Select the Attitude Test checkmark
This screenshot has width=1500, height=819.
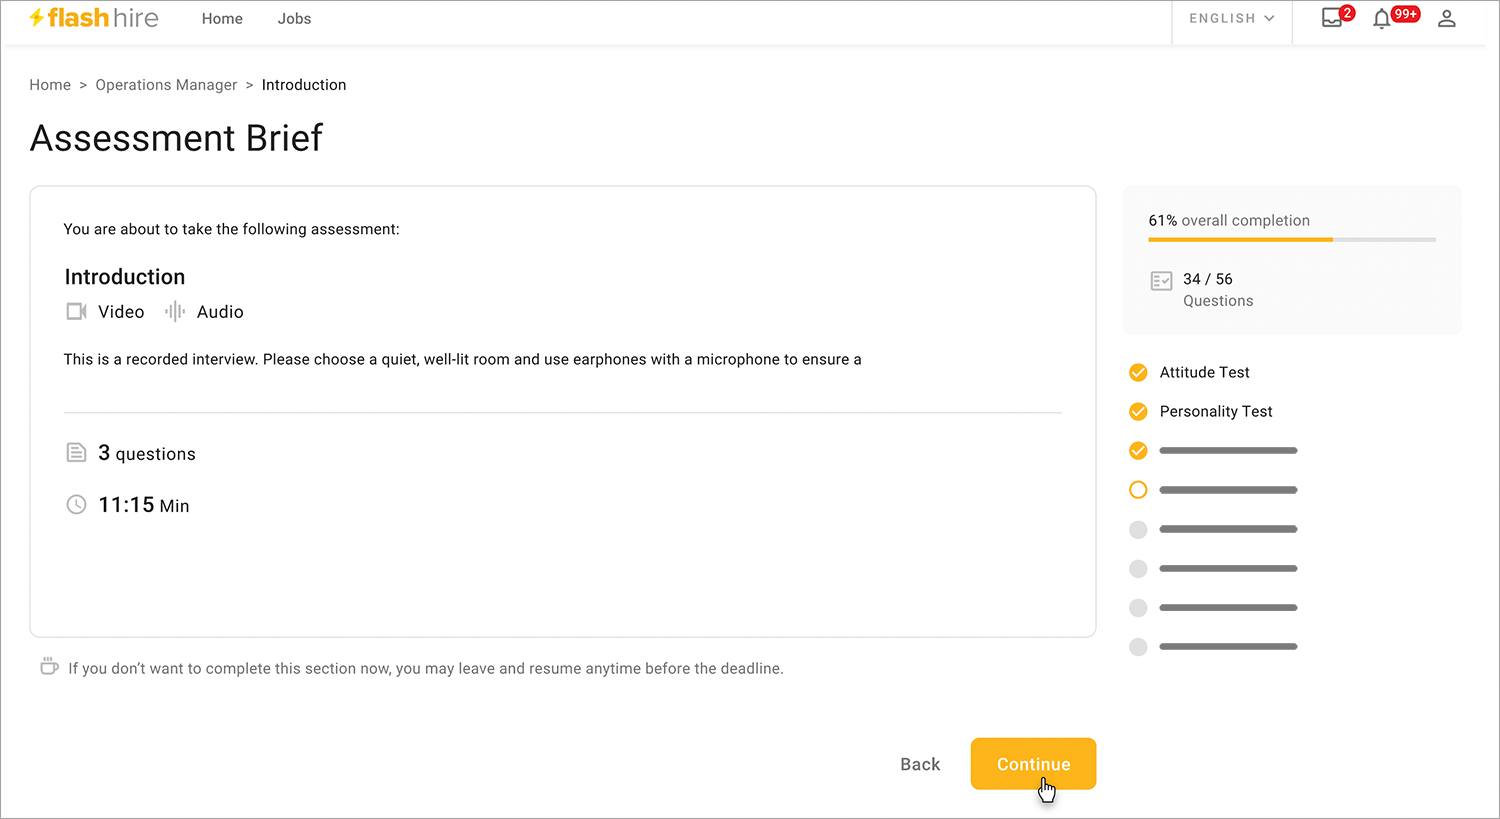[x=1138, y=373]
